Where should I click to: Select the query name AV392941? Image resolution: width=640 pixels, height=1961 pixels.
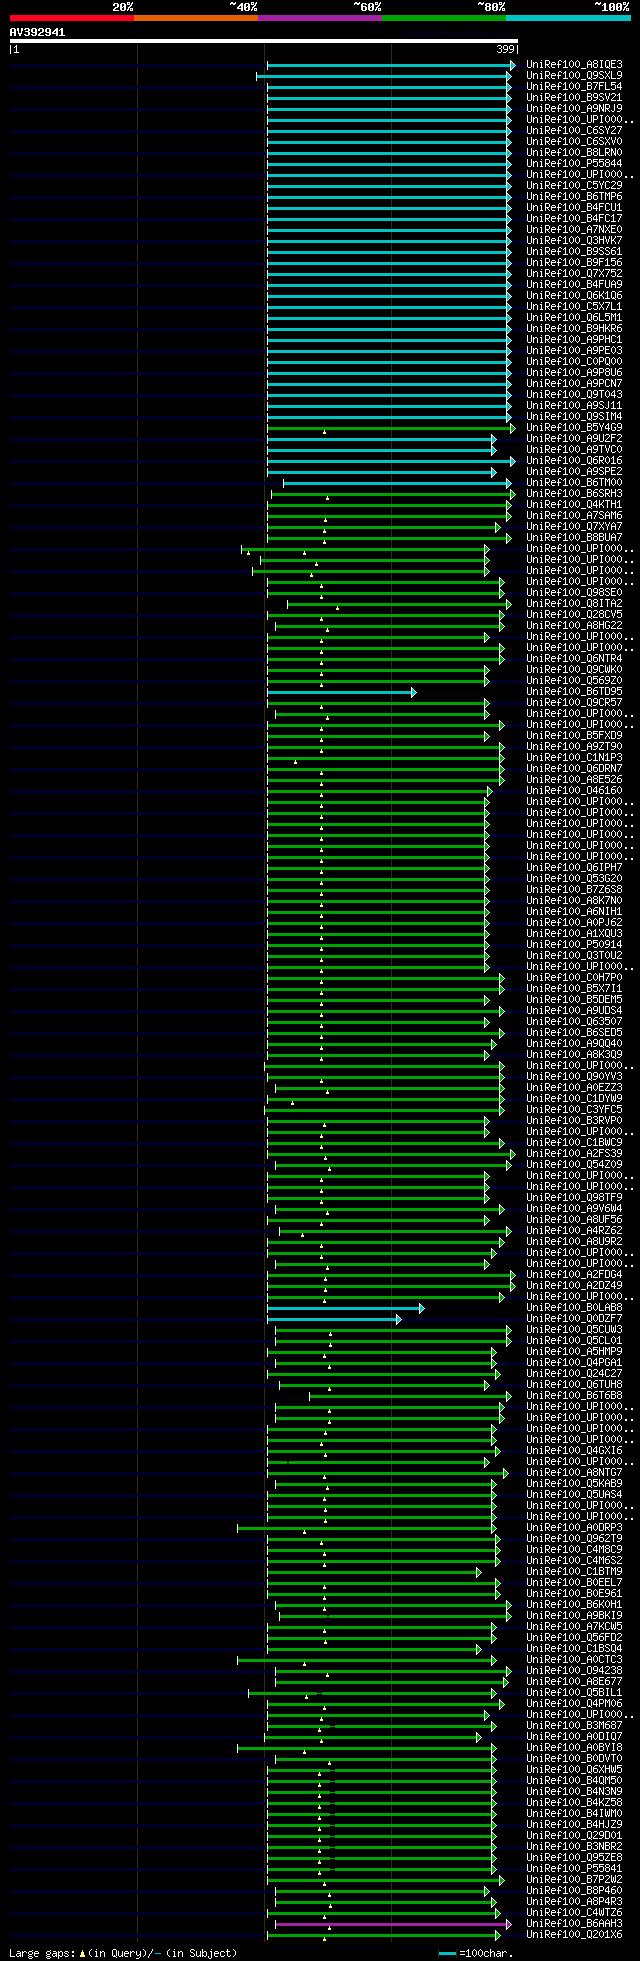pyautogui.click(x=38, y=32)
